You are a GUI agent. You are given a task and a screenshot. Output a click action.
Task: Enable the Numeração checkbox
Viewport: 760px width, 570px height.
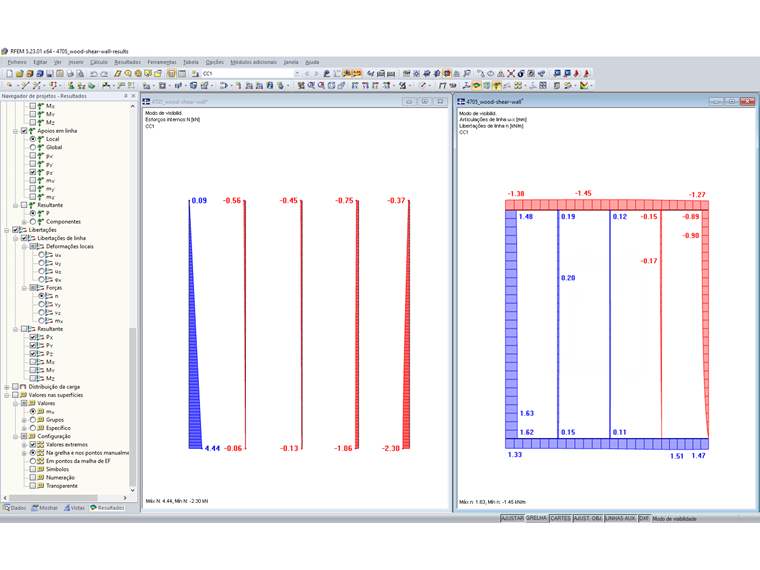33,477
